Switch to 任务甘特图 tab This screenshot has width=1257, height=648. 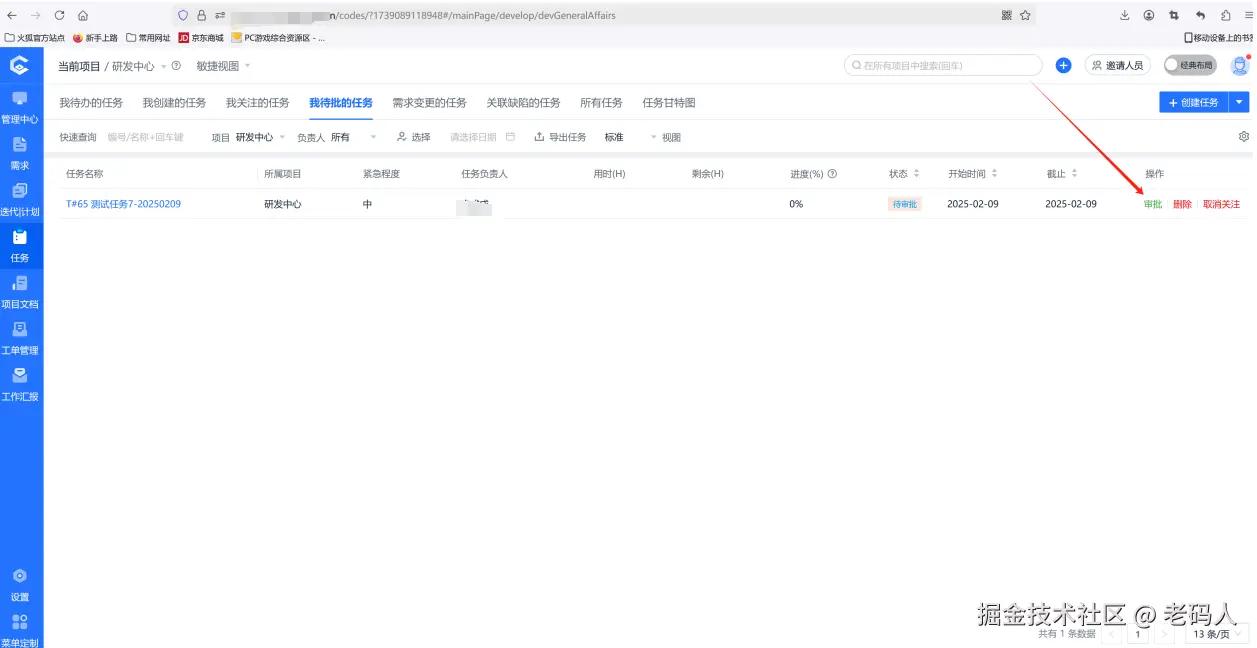point(669,103)
